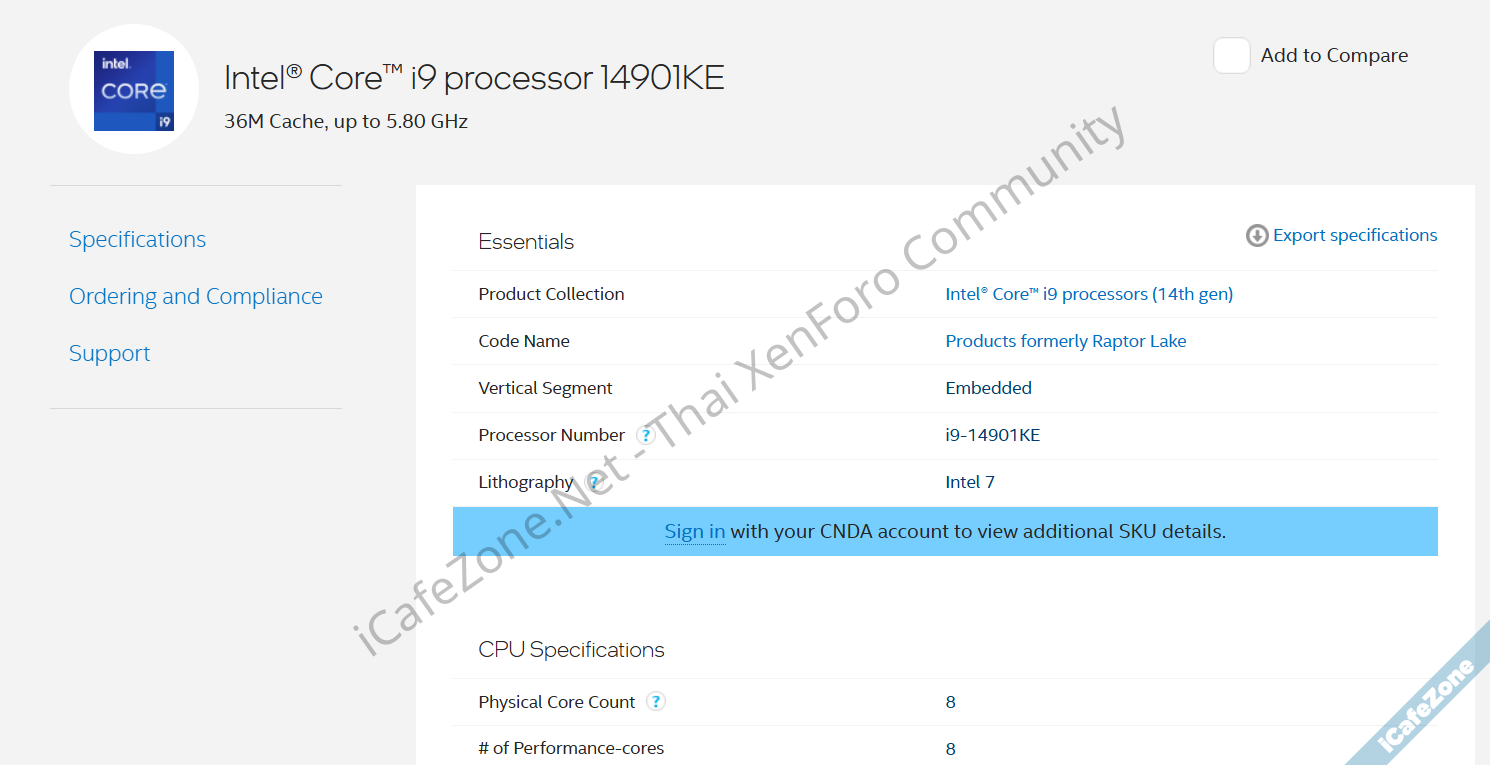The width and height of the screenshot is (1490, 765).
Task: Click the Add to Compare label text
Action: 1334,56
